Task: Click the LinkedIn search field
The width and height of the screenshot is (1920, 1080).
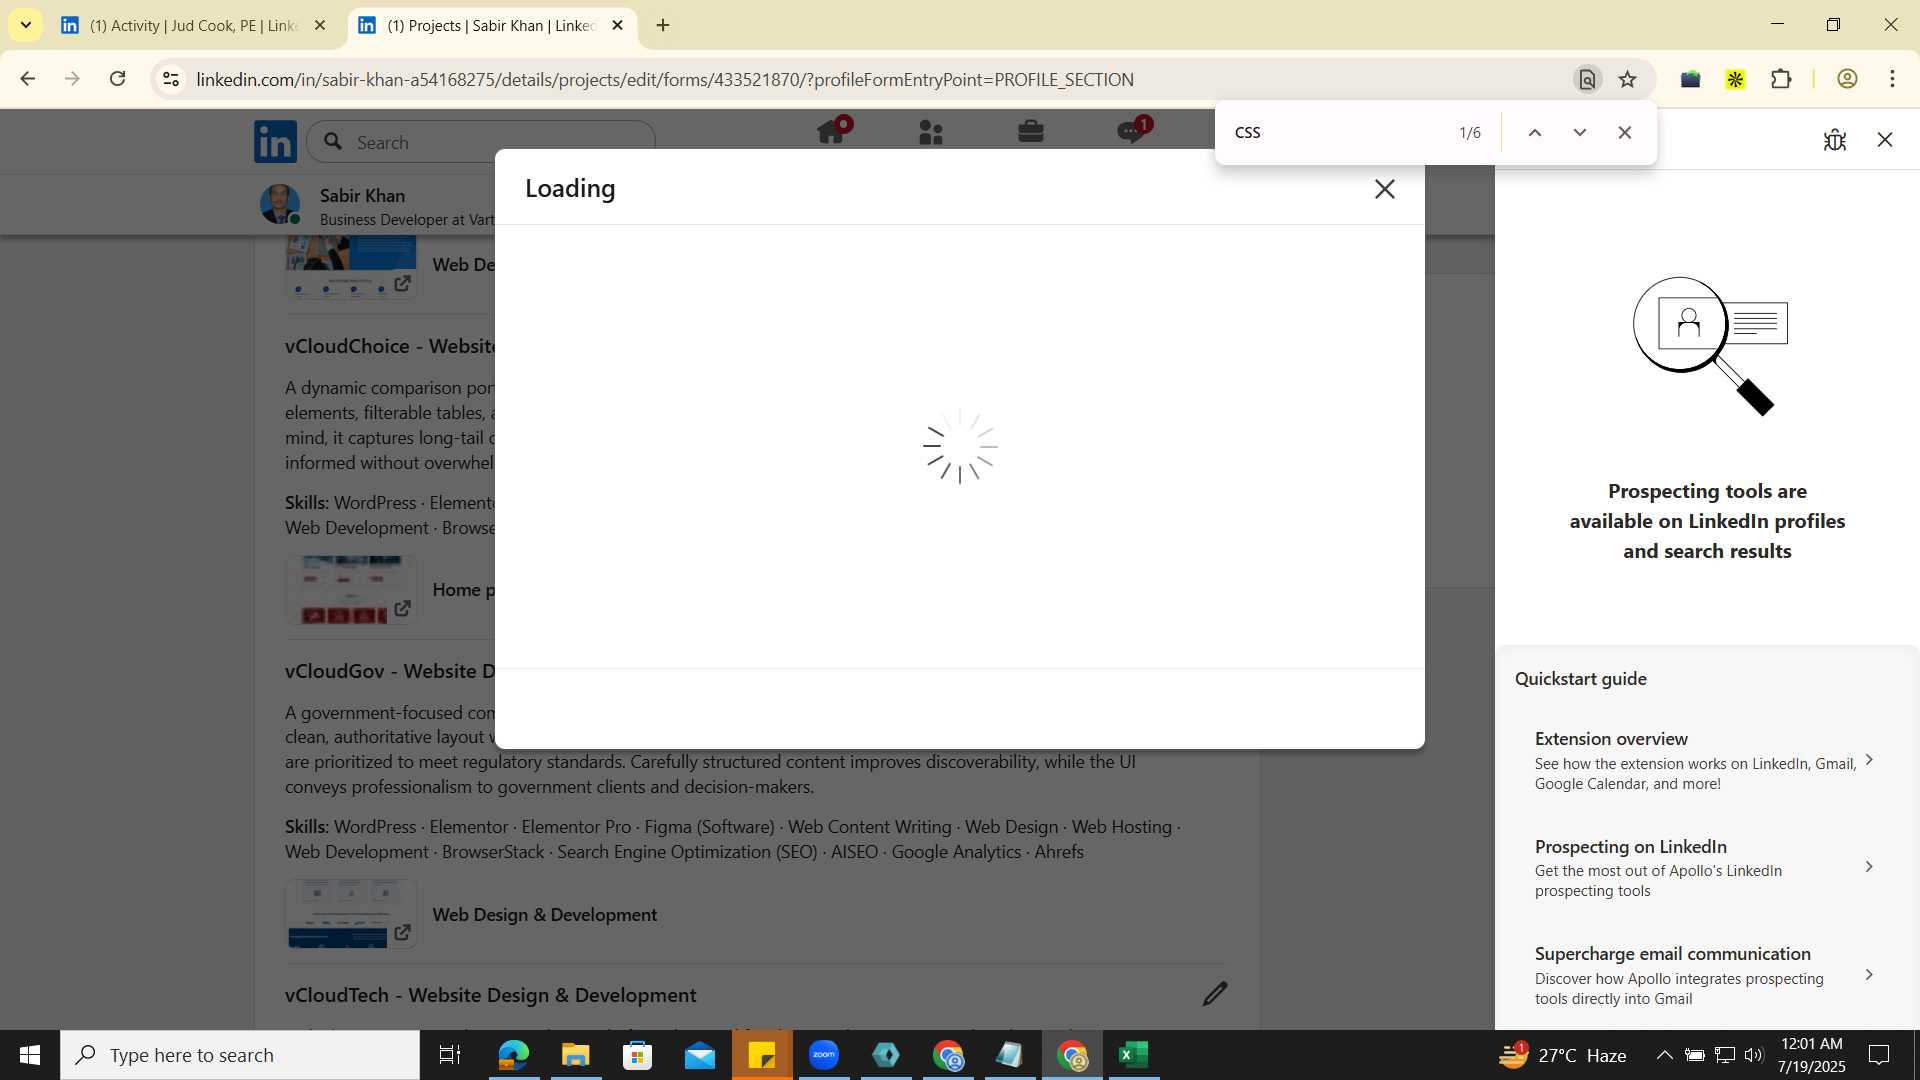Action: (x=481, y=142)
